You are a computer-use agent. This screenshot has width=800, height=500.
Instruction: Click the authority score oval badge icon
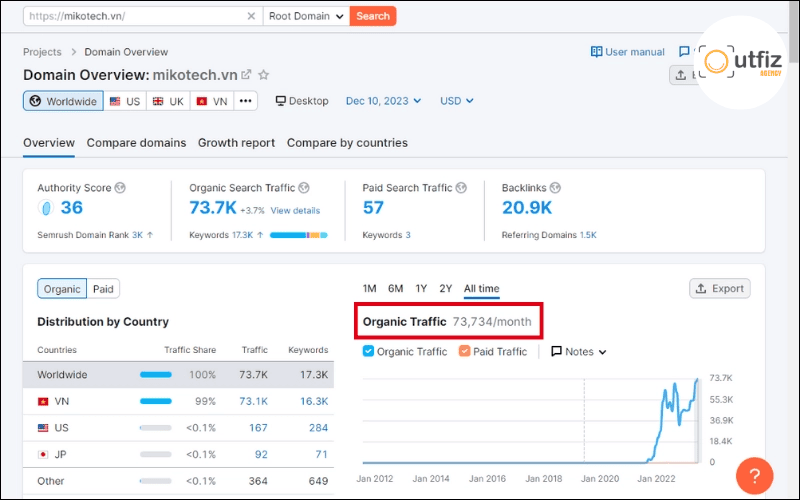pos(45,208)
